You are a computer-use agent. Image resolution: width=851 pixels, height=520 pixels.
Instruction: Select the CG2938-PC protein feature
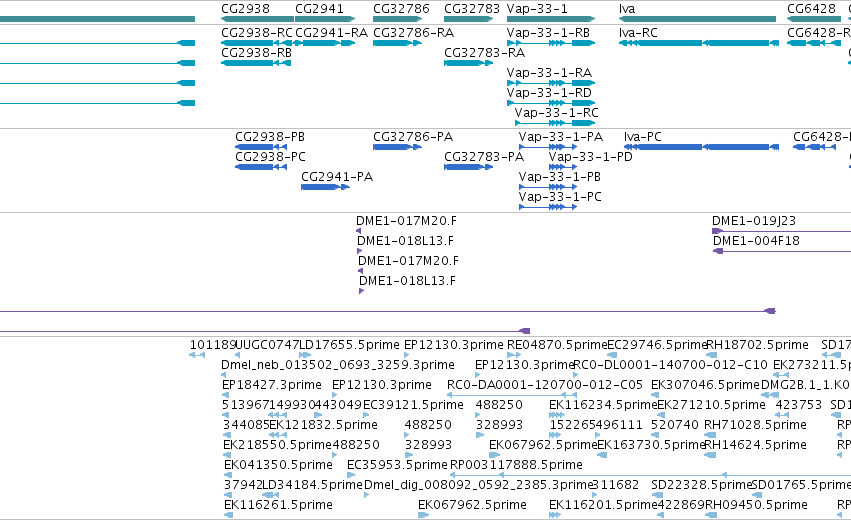click(x=261, y=167)
